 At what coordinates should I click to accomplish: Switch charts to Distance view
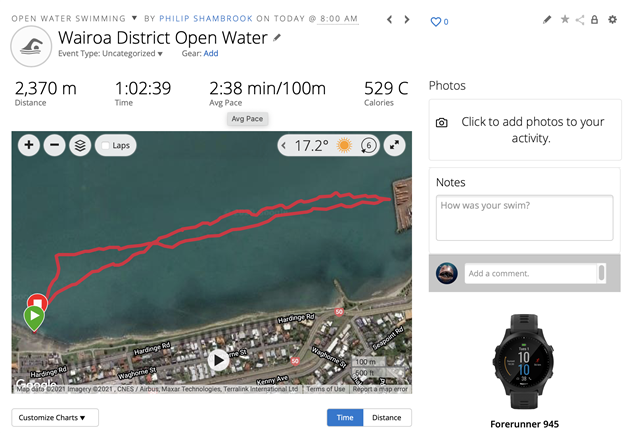pos(386,417)
